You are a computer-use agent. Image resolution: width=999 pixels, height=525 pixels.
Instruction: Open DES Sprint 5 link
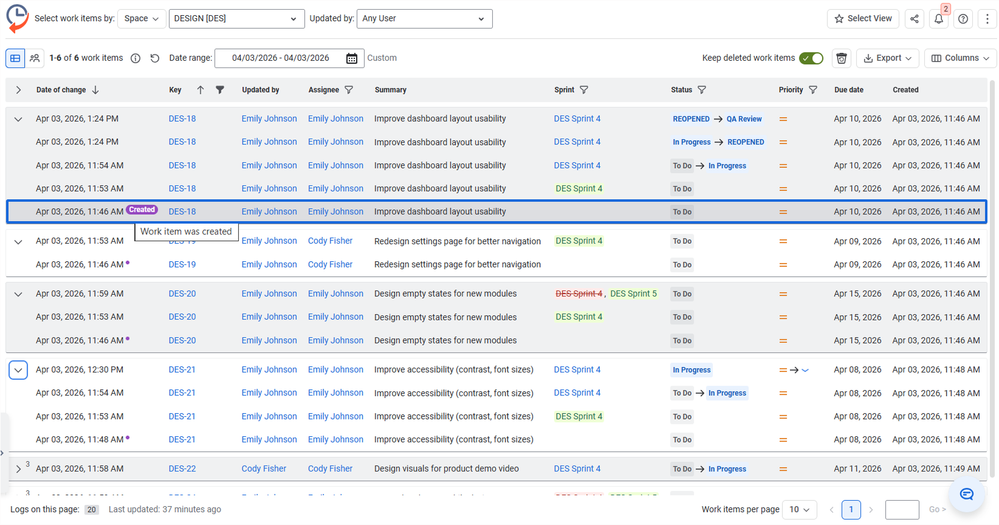click(x=633, y=294)
